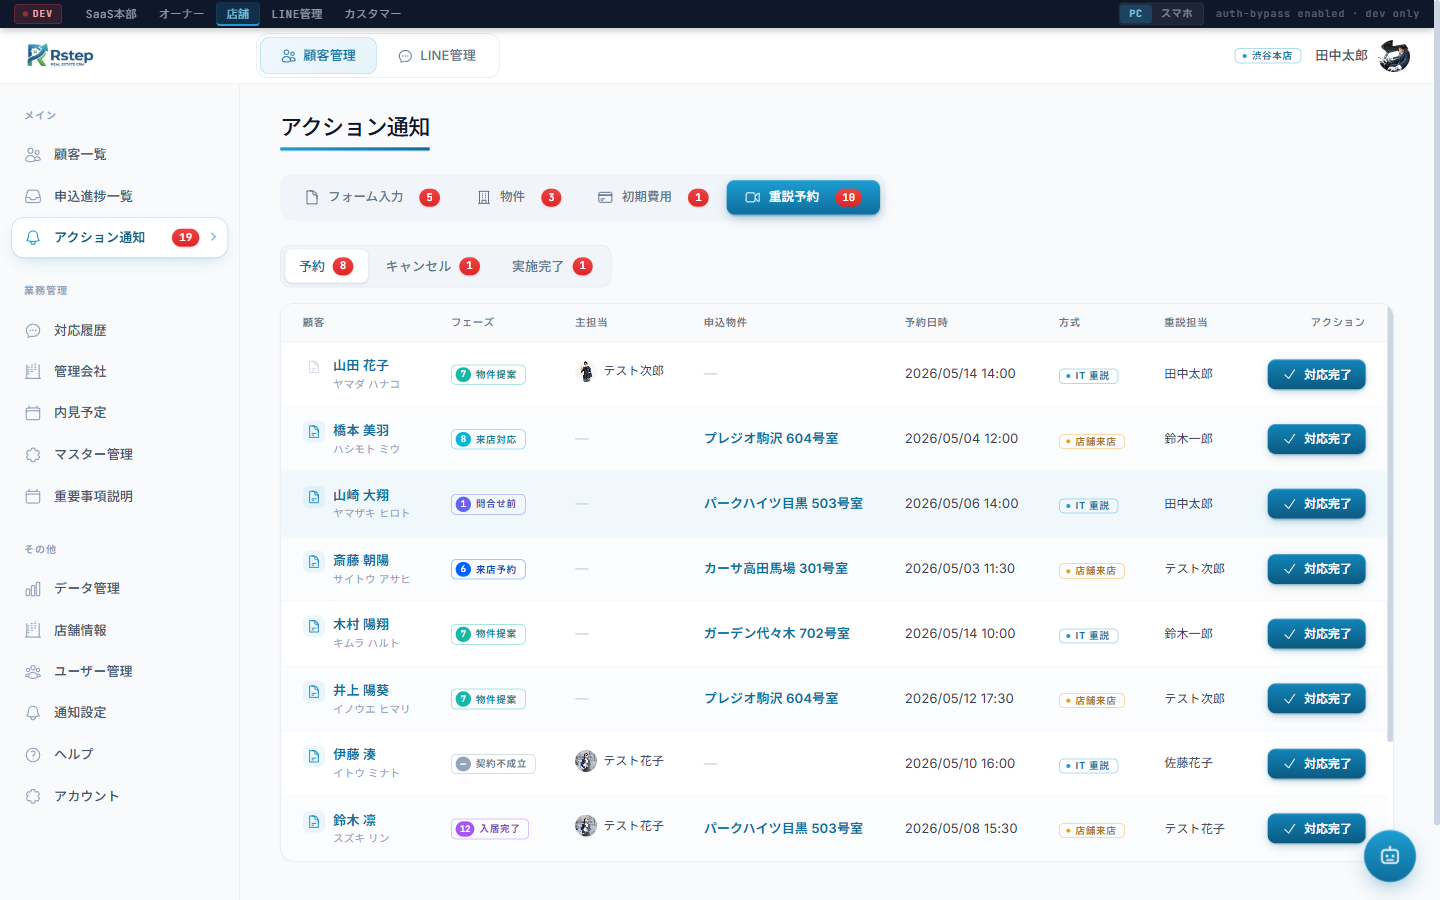1440x900 pixels.
Task: Click the table vertical scrollbar
Action: click(1390, 525)
